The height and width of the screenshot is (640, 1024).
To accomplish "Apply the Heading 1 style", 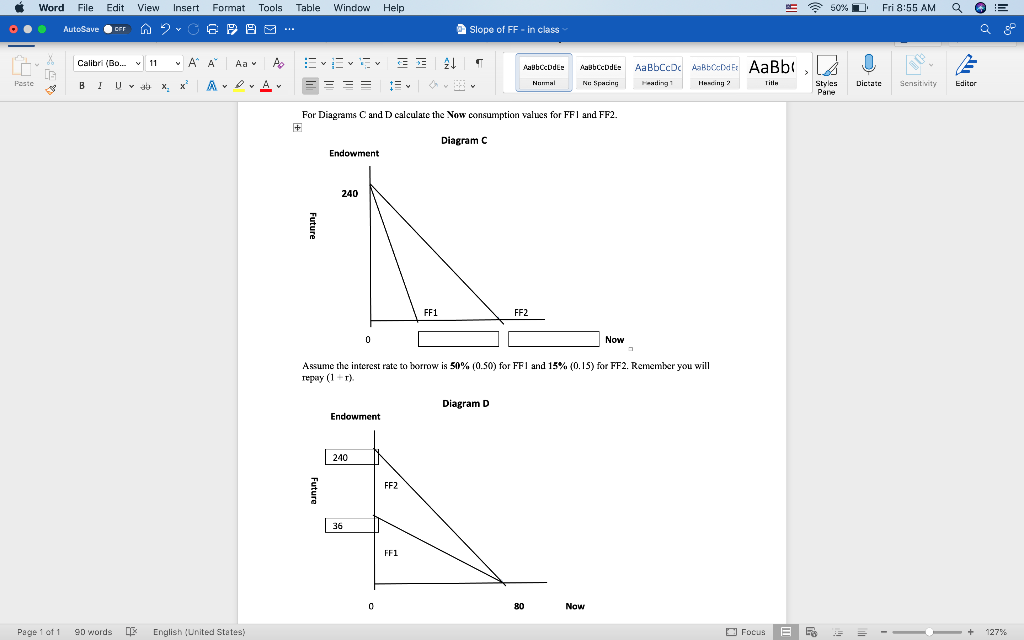I will click(x=657, y=72).
